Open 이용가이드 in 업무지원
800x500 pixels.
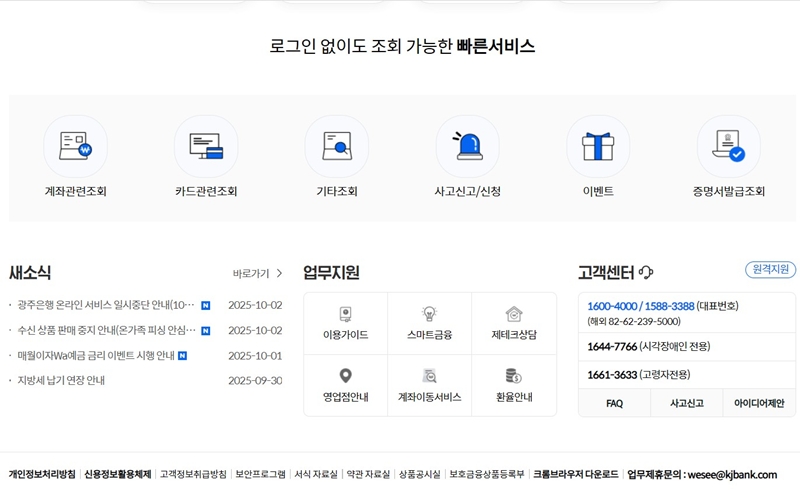click(345, 323)
